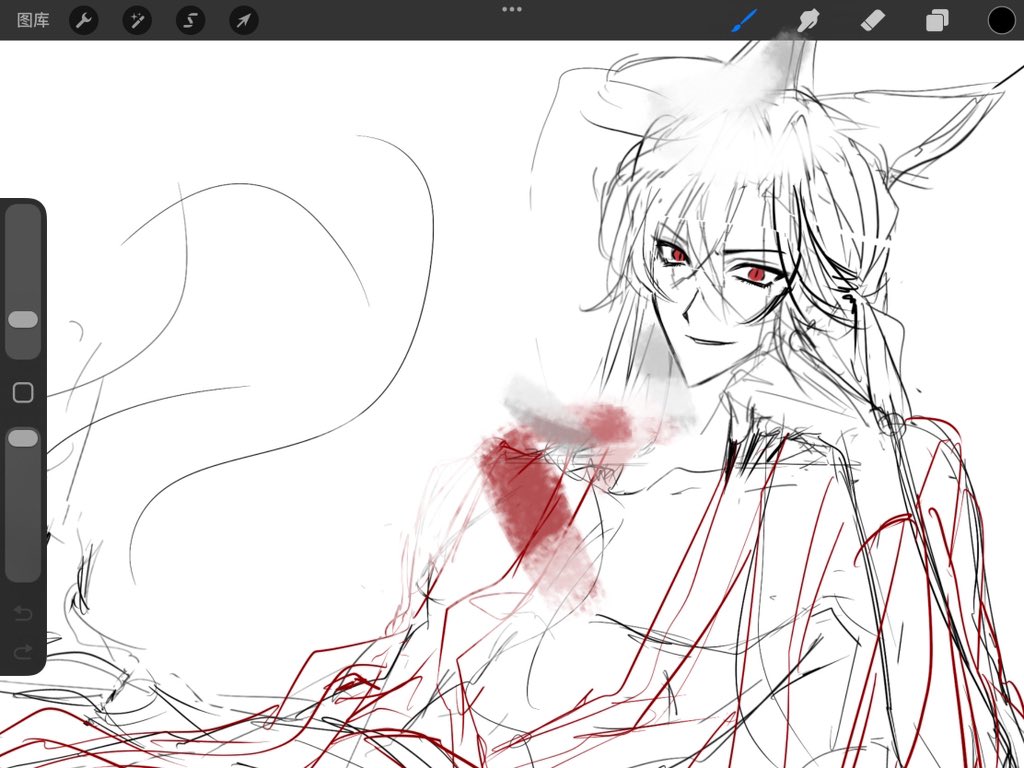
Task: Activate the Transform arrow tool
Action: pyautogui.click(x=244, y=20)
